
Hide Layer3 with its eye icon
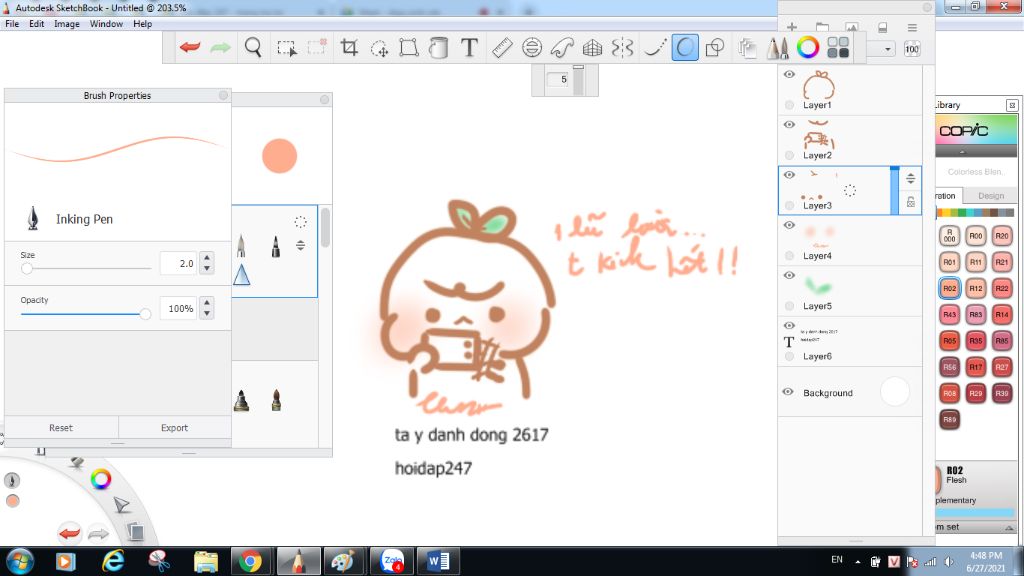pyautogui.click(x=789, y=175)
